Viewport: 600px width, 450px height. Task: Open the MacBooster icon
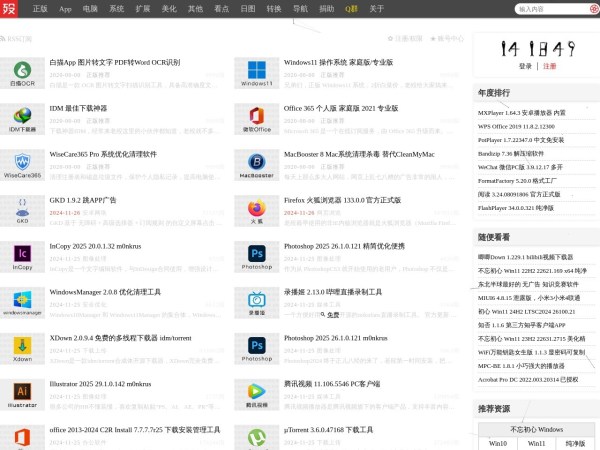pos(257,165)
